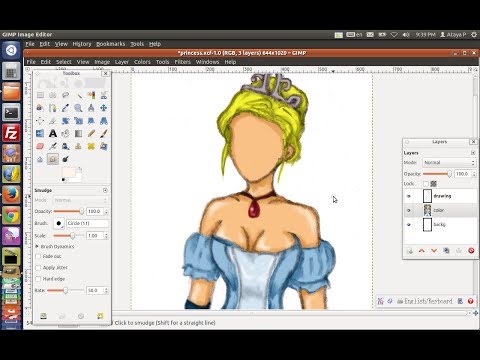Image resolution: width=480 pixels, height=360 pixels.
Task: Click the layer Opacity value stepper arrows
Action: 474,174
